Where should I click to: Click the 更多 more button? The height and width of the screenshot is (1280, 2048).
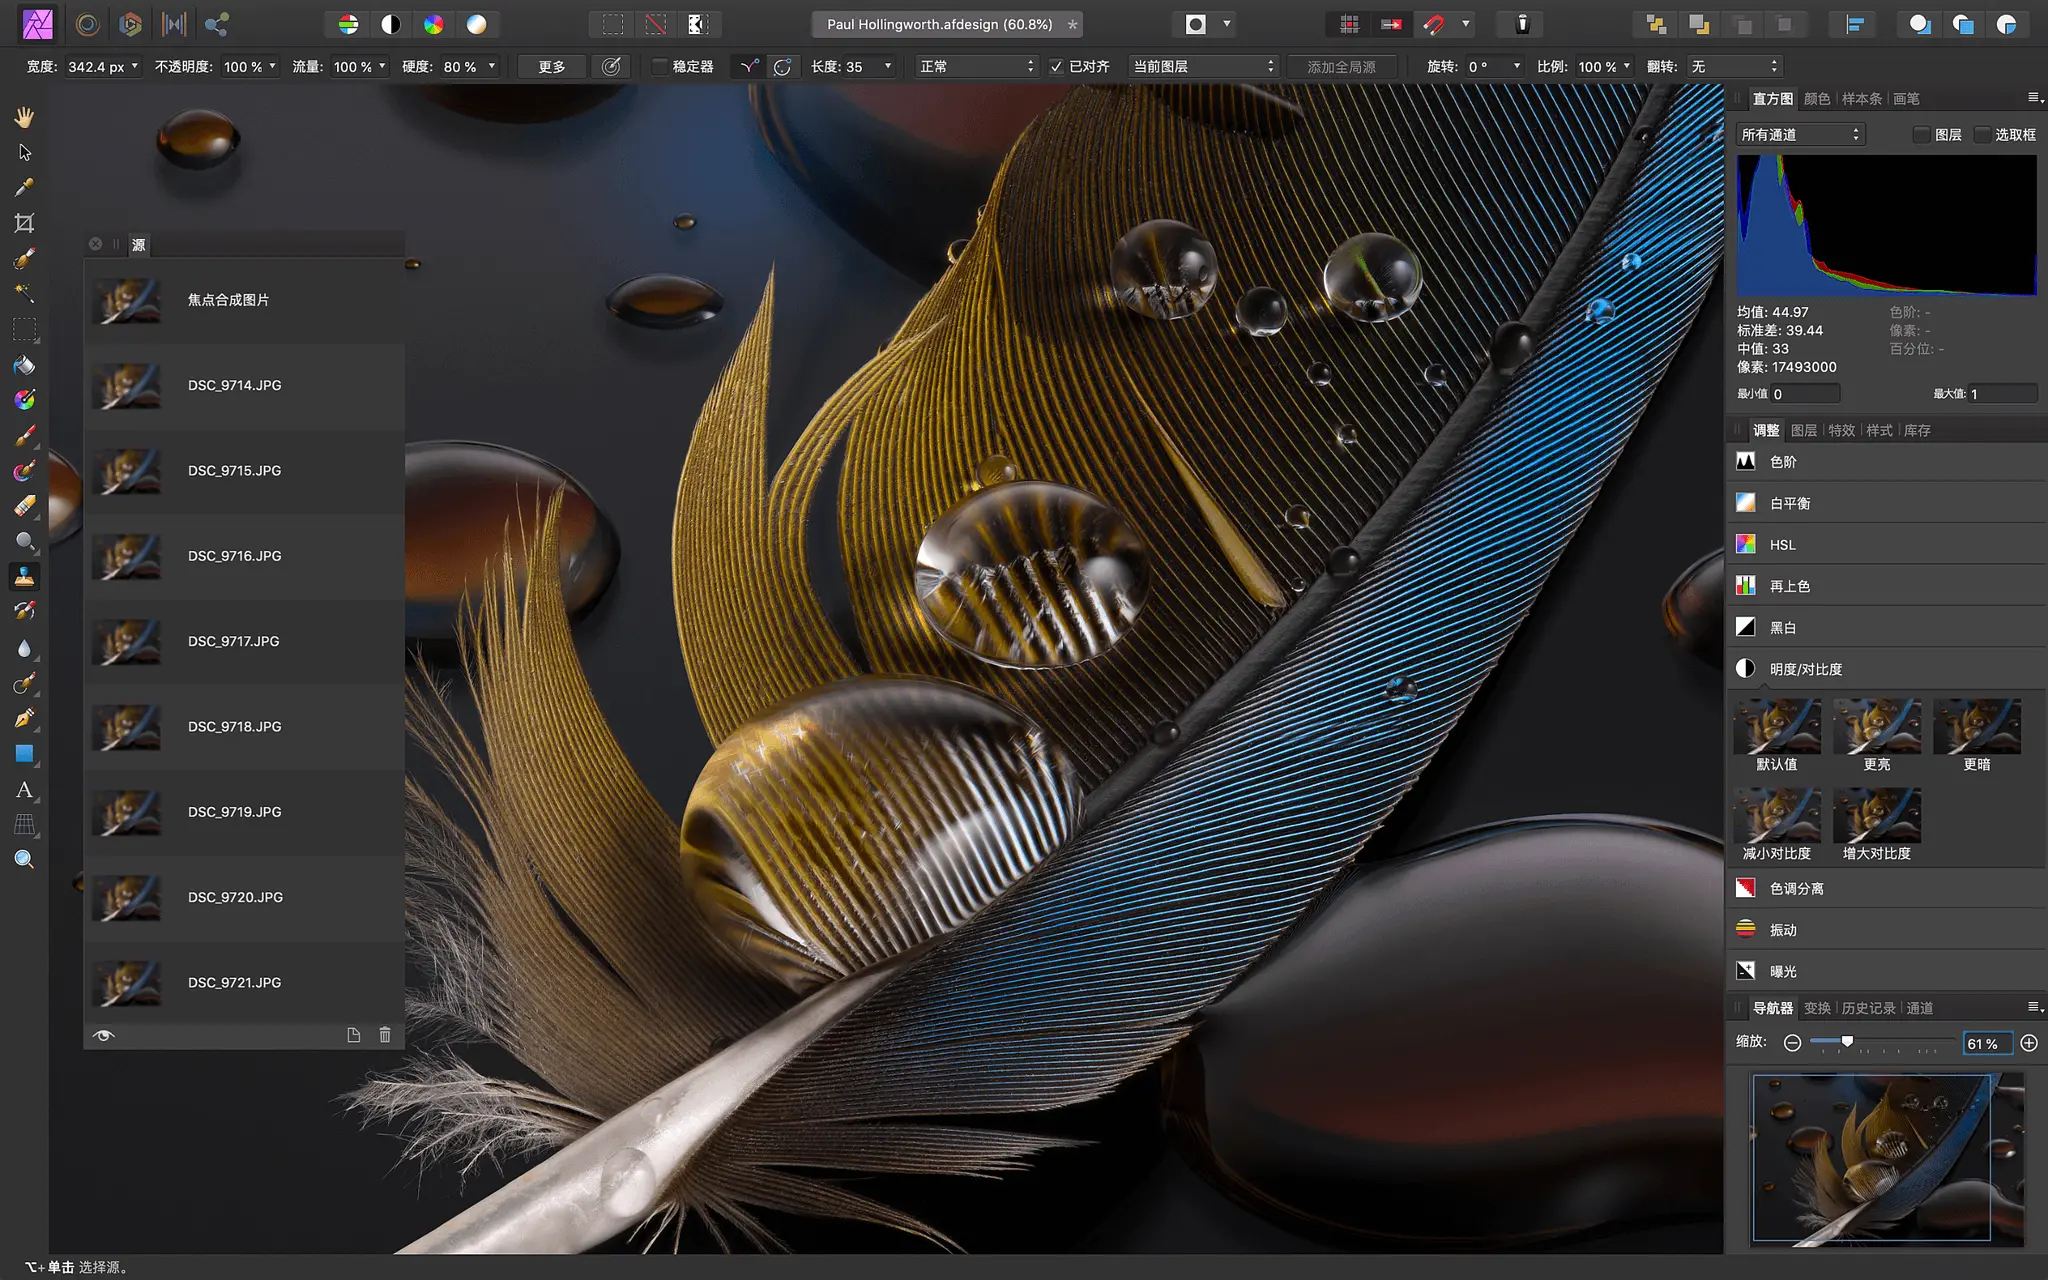pos(551,67)
